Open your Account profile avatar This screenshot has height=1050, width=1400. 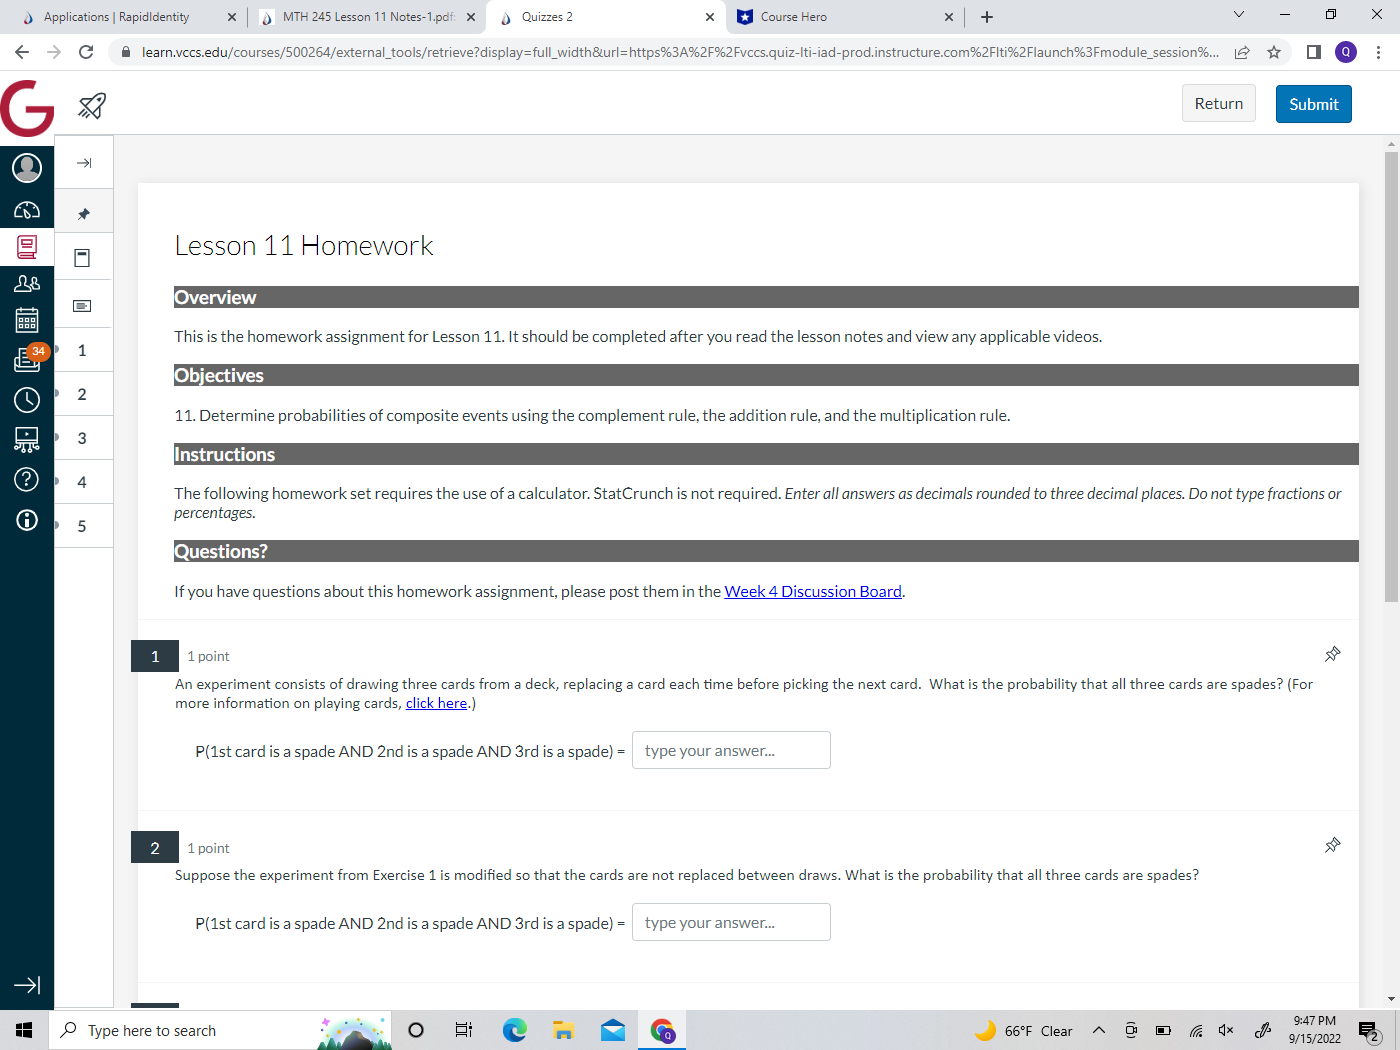pos(27,168)
